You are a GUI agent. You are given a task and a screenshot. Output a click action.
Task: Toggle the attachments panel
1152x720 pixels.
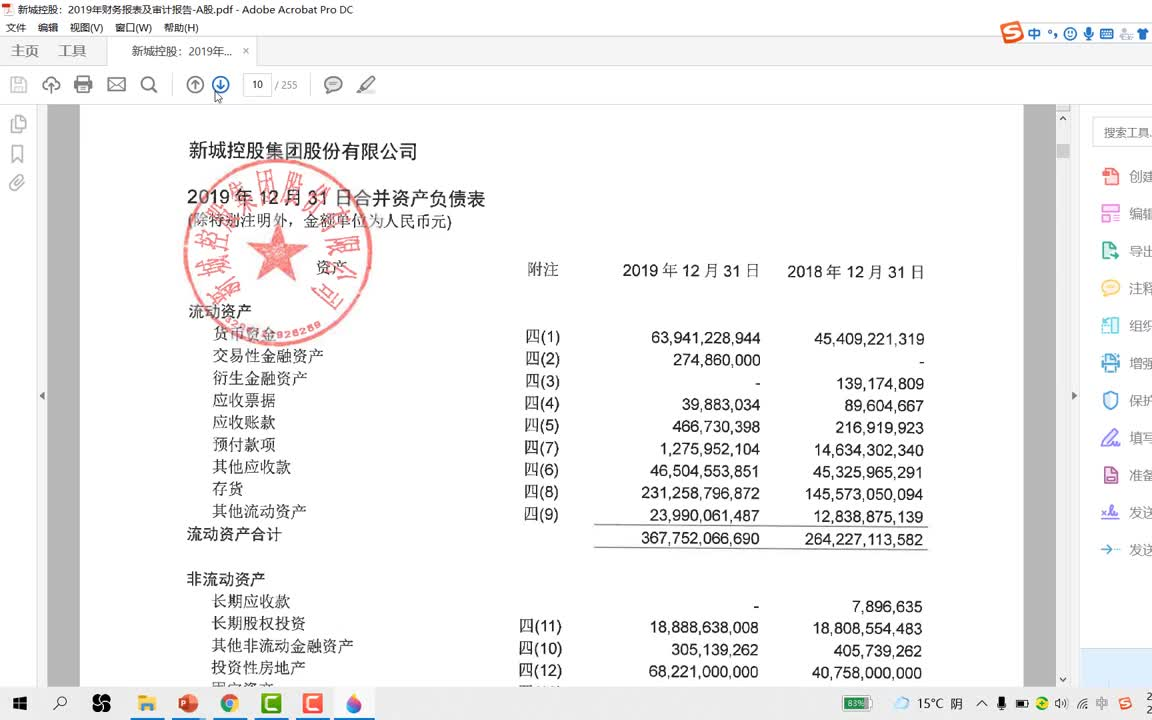click(18, 183)
